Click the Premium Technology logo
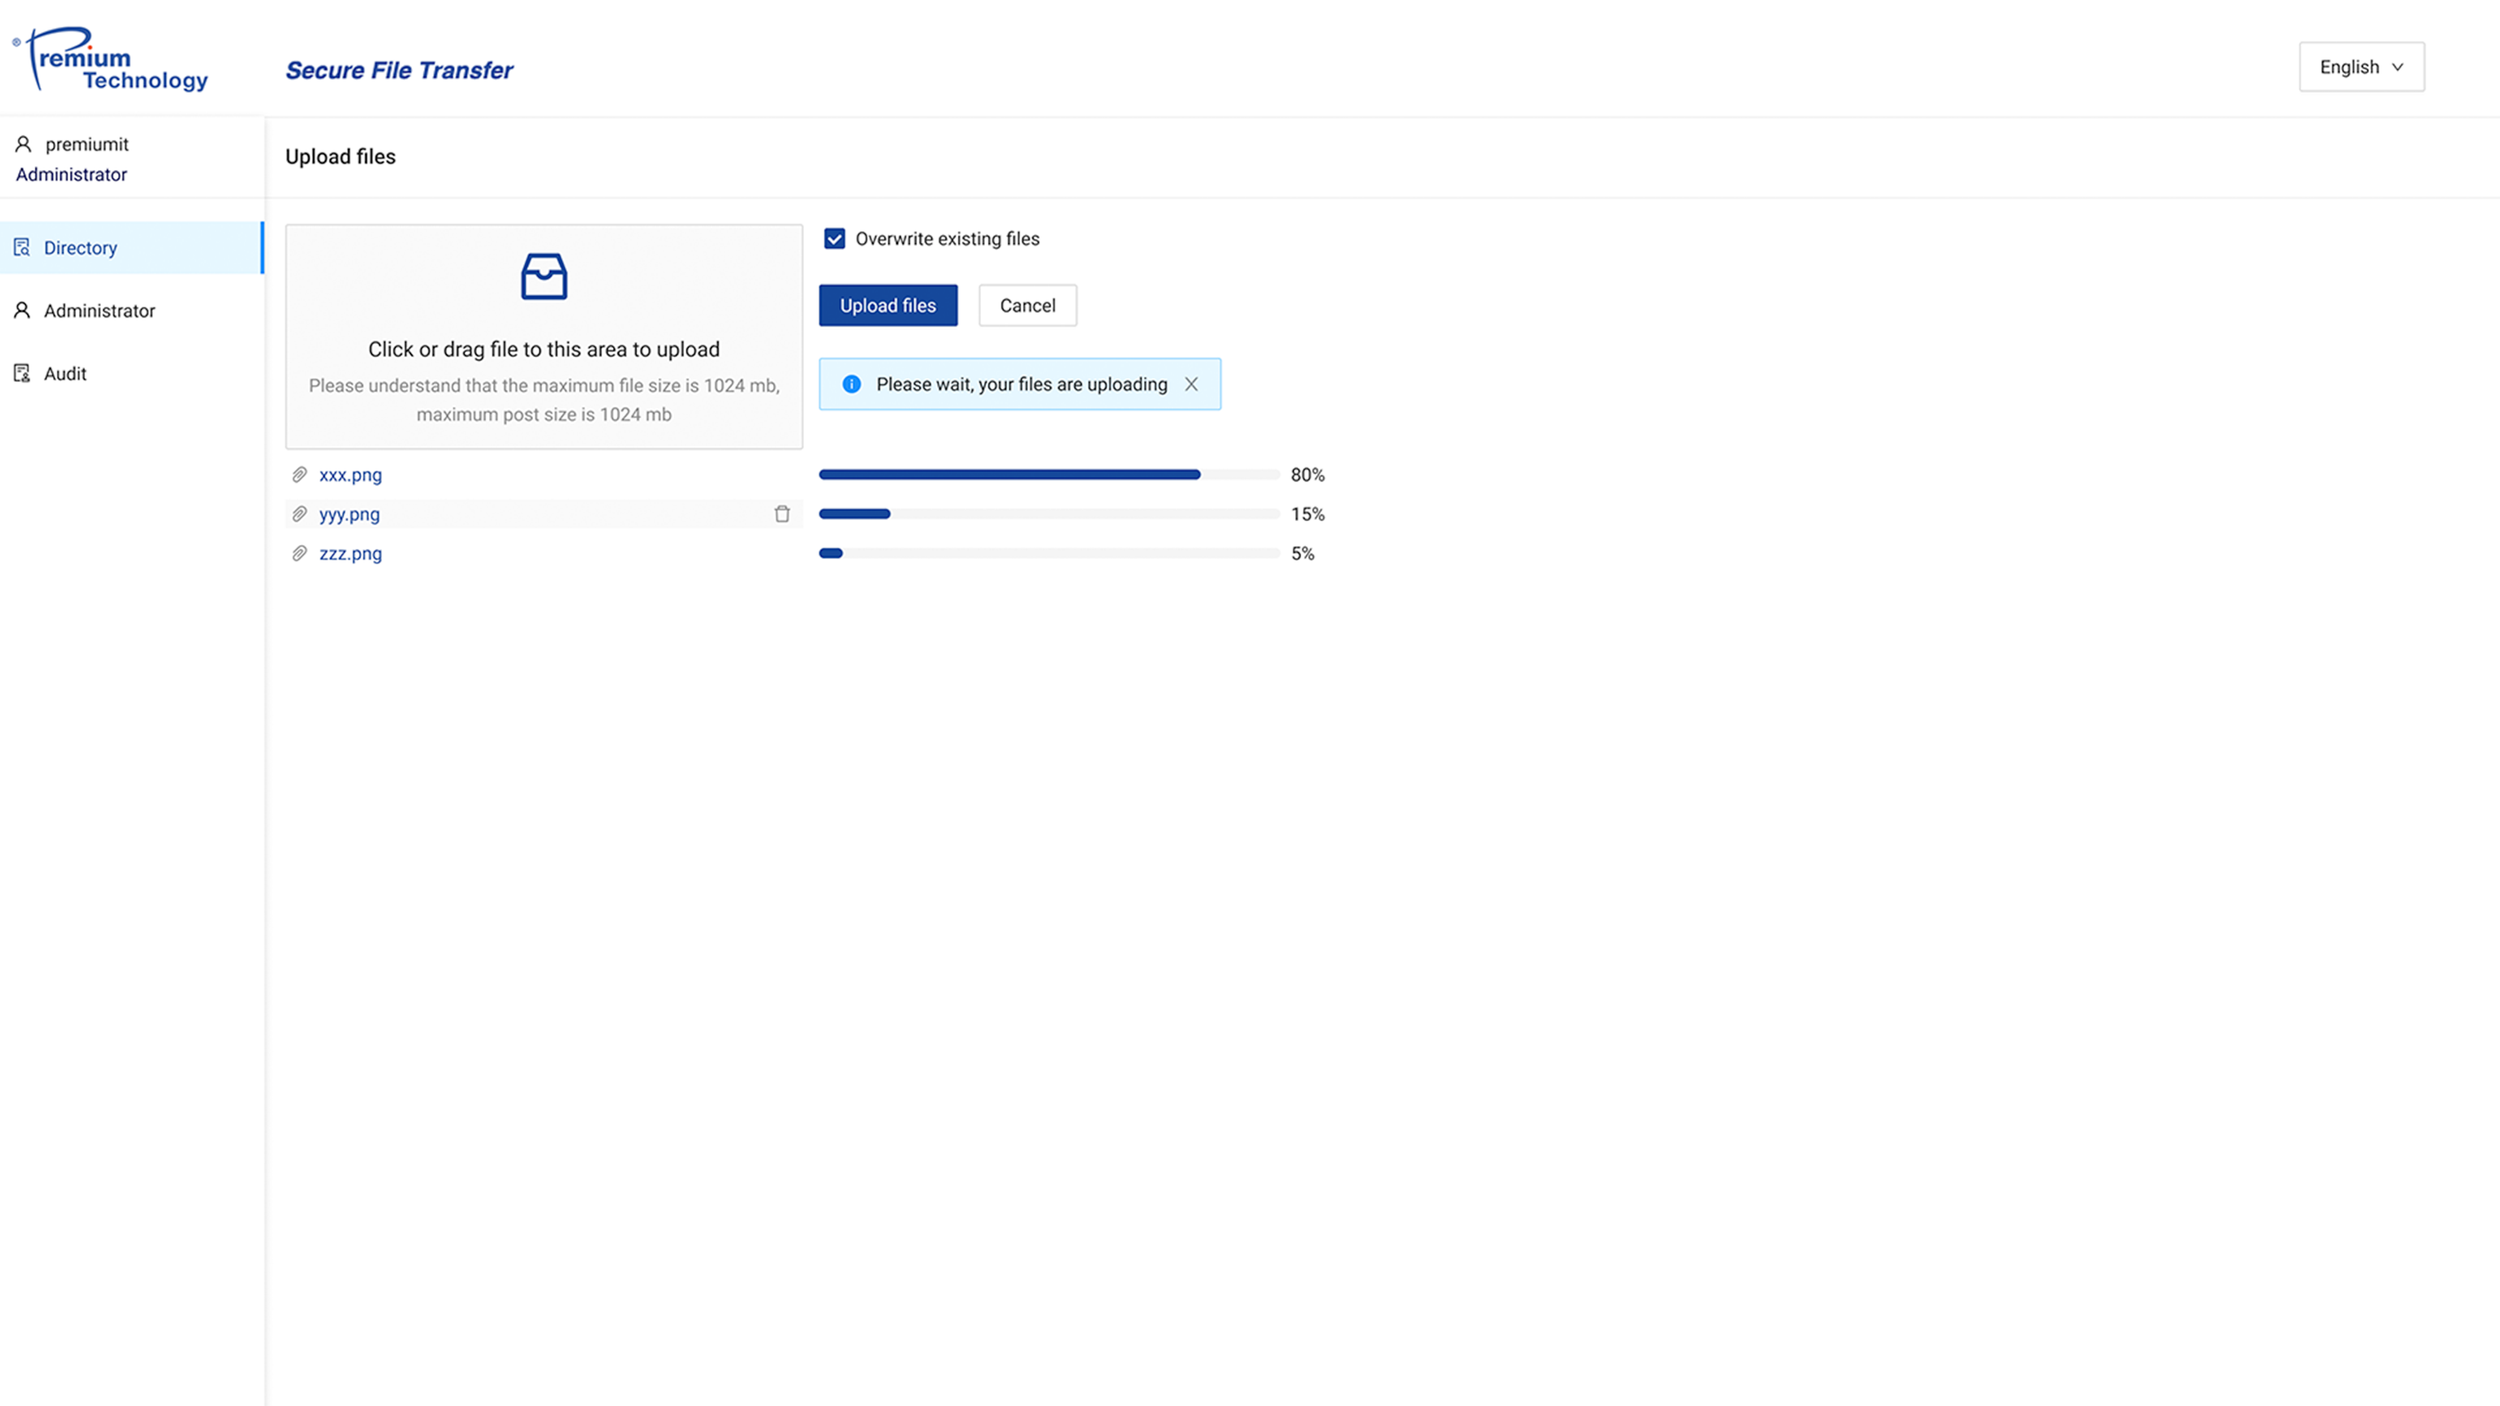2500x1406 pixels. [110, 59]
